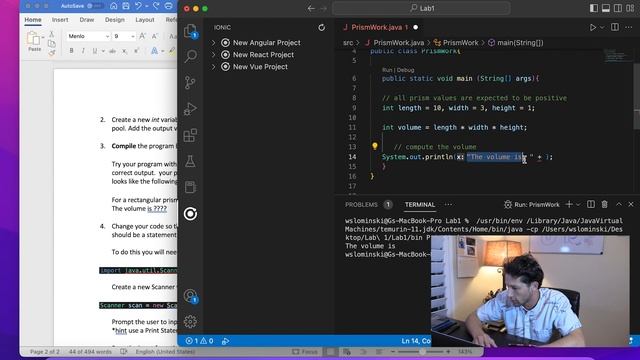Expand New React Project item
This screenshot has width=640, height=360.
click(213, 55)
